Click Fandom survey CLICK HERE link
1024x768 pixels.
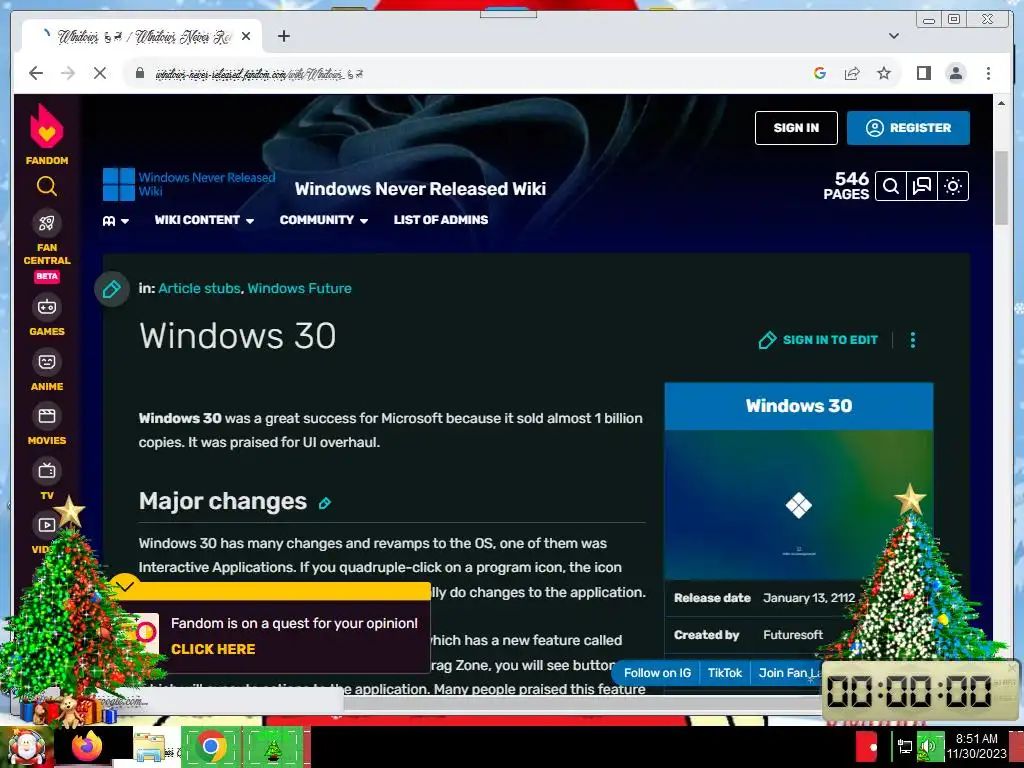pyautogui.click(x=213, y=649)
